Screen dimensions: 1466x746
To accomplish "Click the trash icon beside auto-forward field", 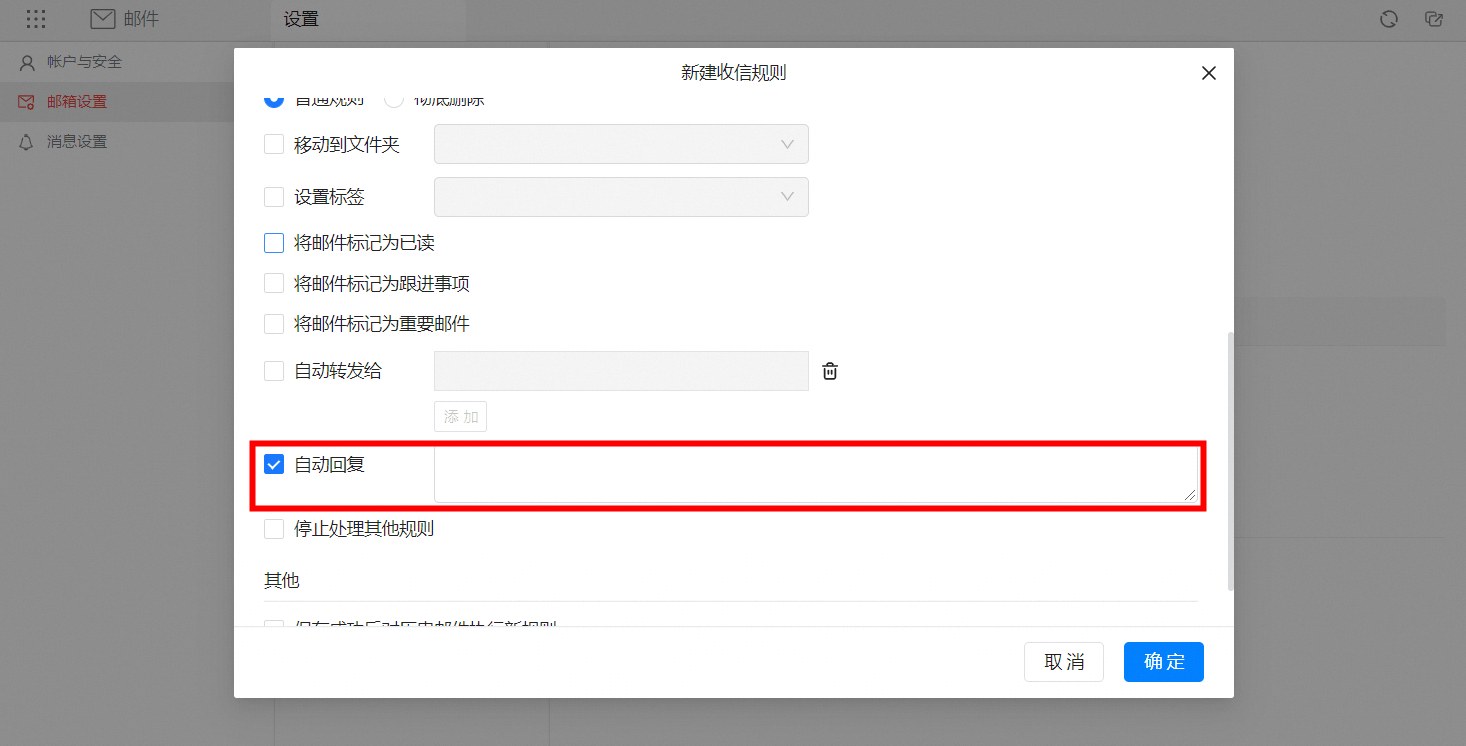I will tap(830, 371).
